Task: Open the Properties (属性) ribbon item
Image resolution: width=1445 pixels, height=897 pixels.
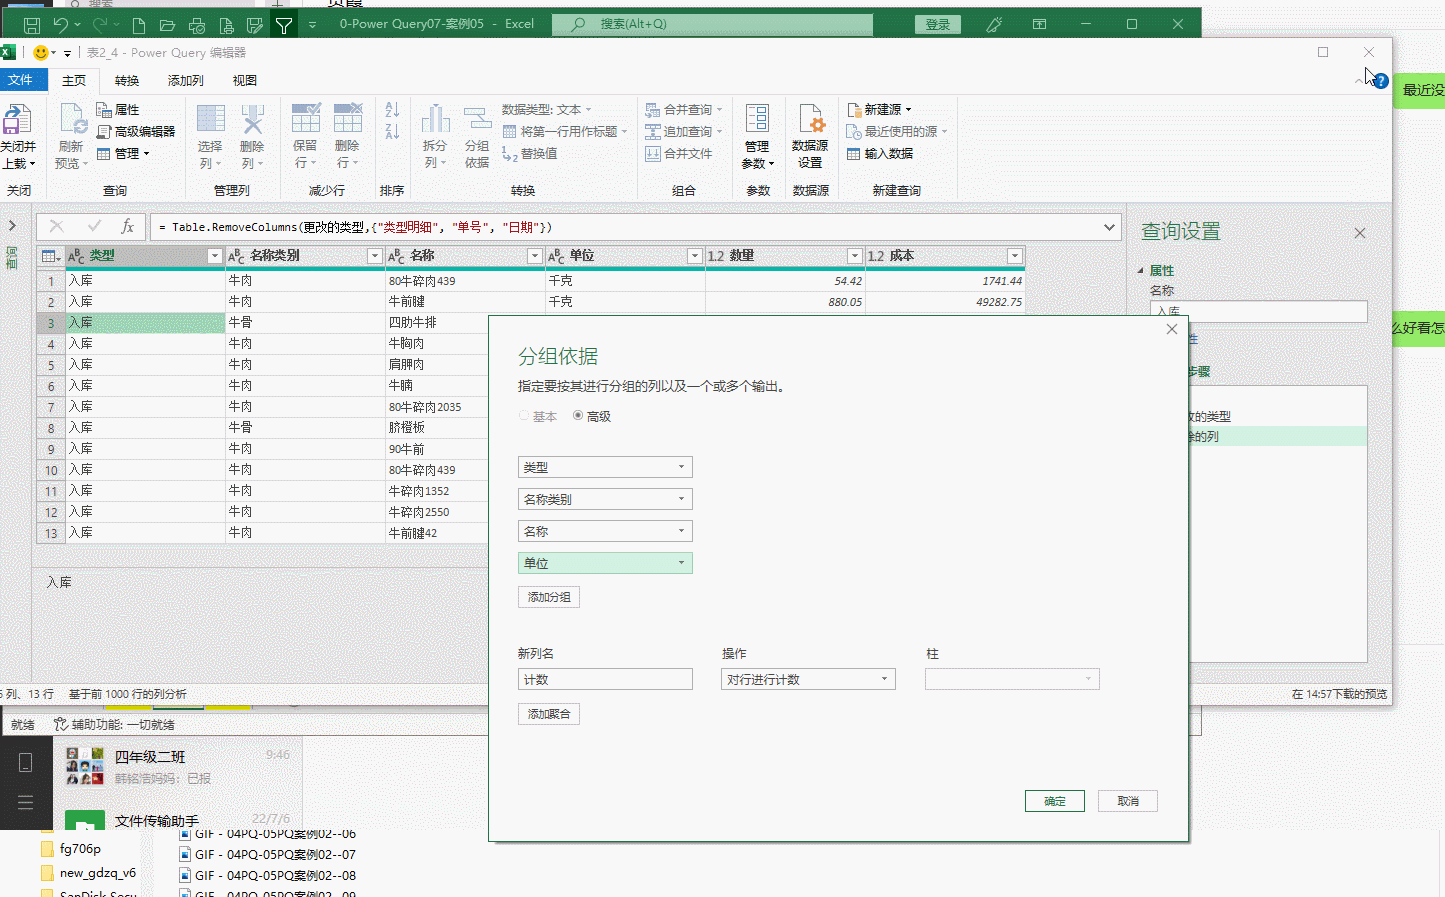Action: tap(118, 110)
